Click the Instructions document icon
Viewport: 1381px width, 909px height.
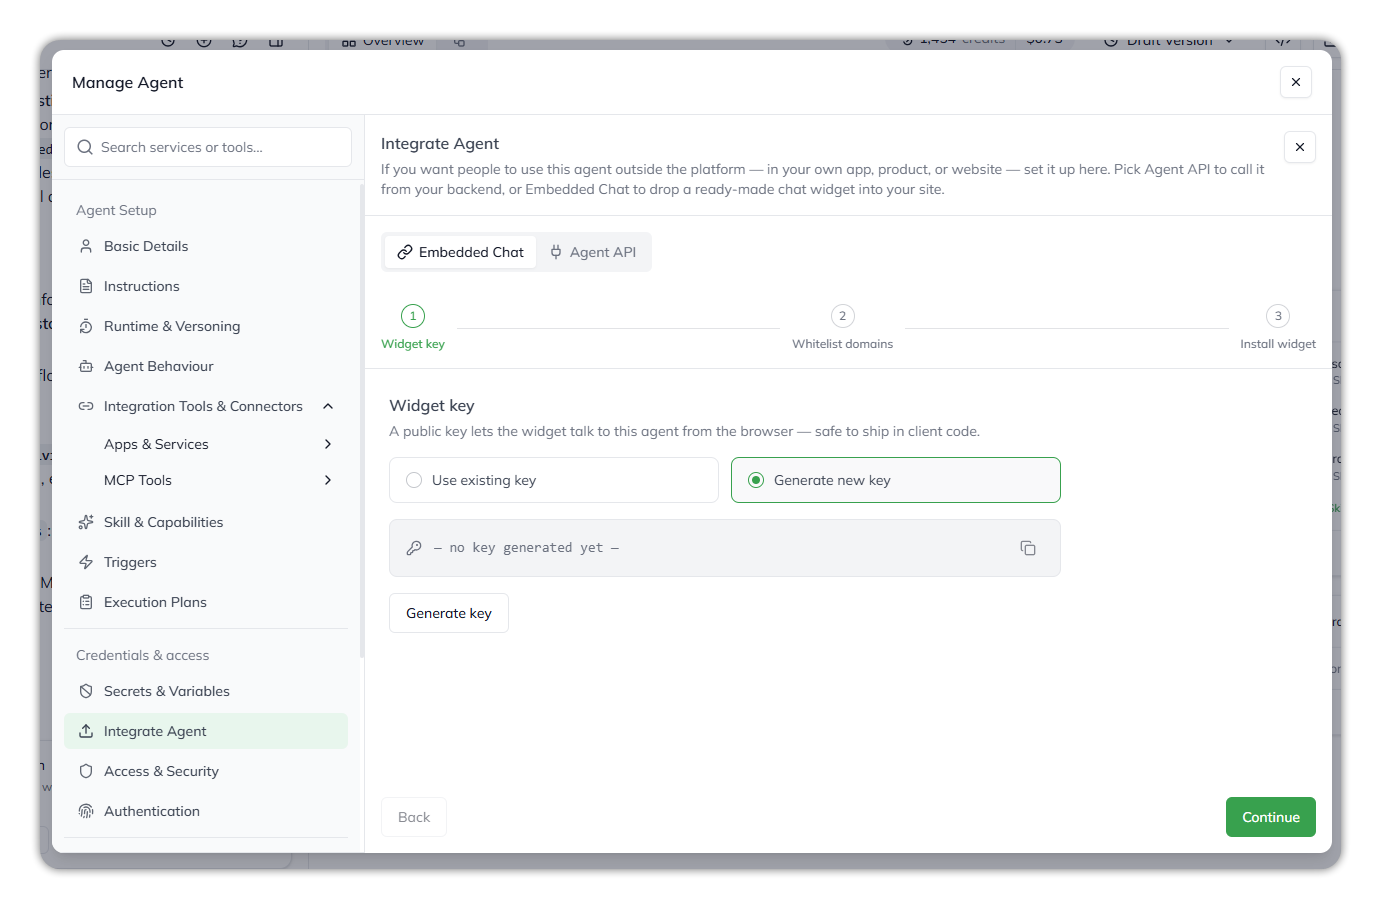pos(86,286)
